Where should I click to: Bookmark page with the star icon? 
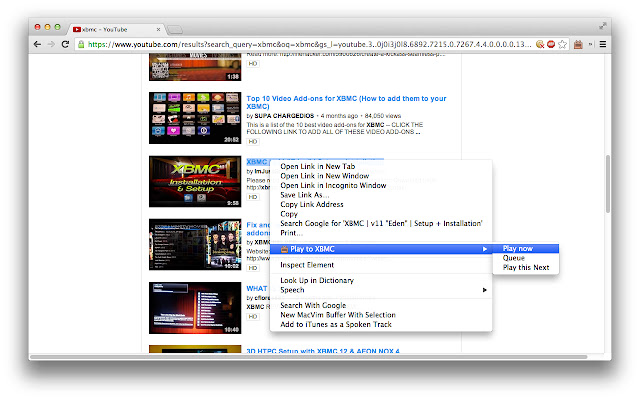point(562,44)
